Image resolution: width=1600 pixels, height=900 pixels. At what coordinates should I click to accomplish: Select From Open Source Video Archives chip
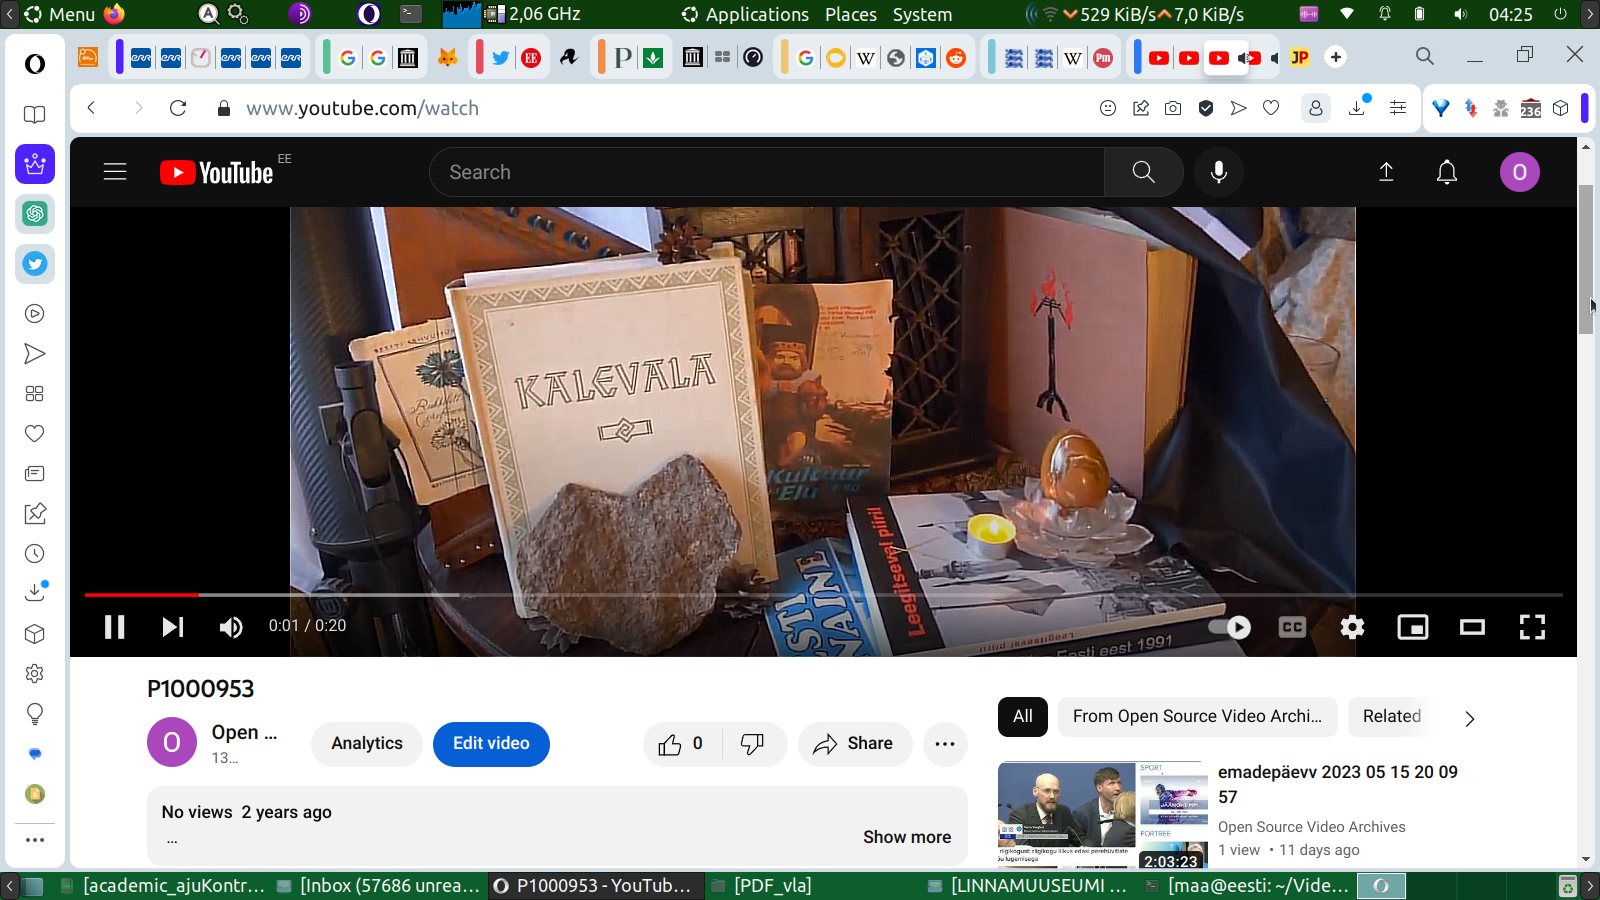pyautogui.click(x=1197, y=716)
